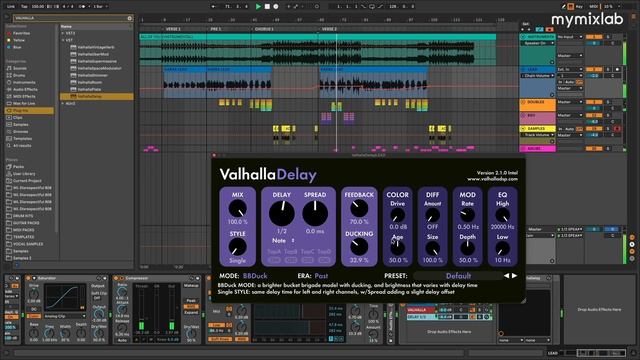
Task: Arm the round Arrangement Record button
Action: pyautogui.click(x=276, y=7)
